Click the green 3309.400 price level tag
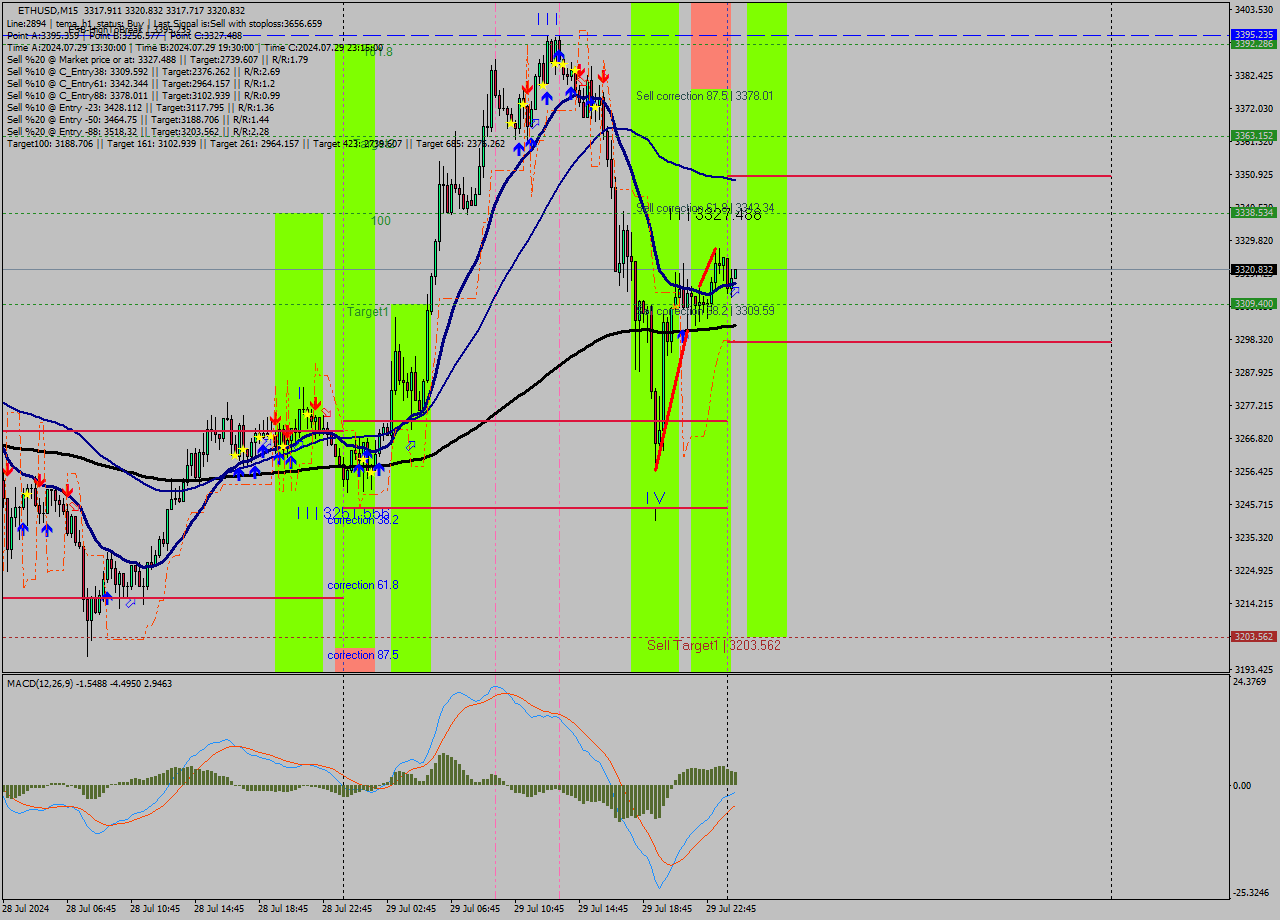 tap(1253, 304)
